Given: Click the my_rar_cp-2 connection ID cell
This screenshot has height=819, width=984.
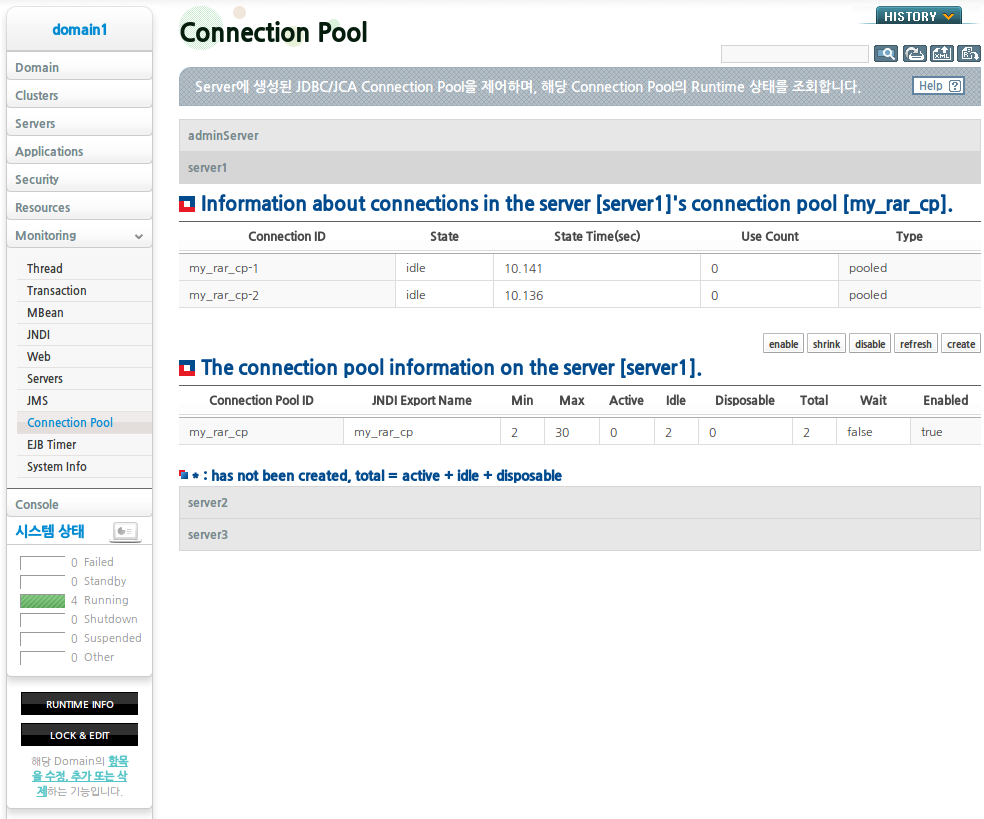Looking at the screenshot, I should tap(287, 295).
